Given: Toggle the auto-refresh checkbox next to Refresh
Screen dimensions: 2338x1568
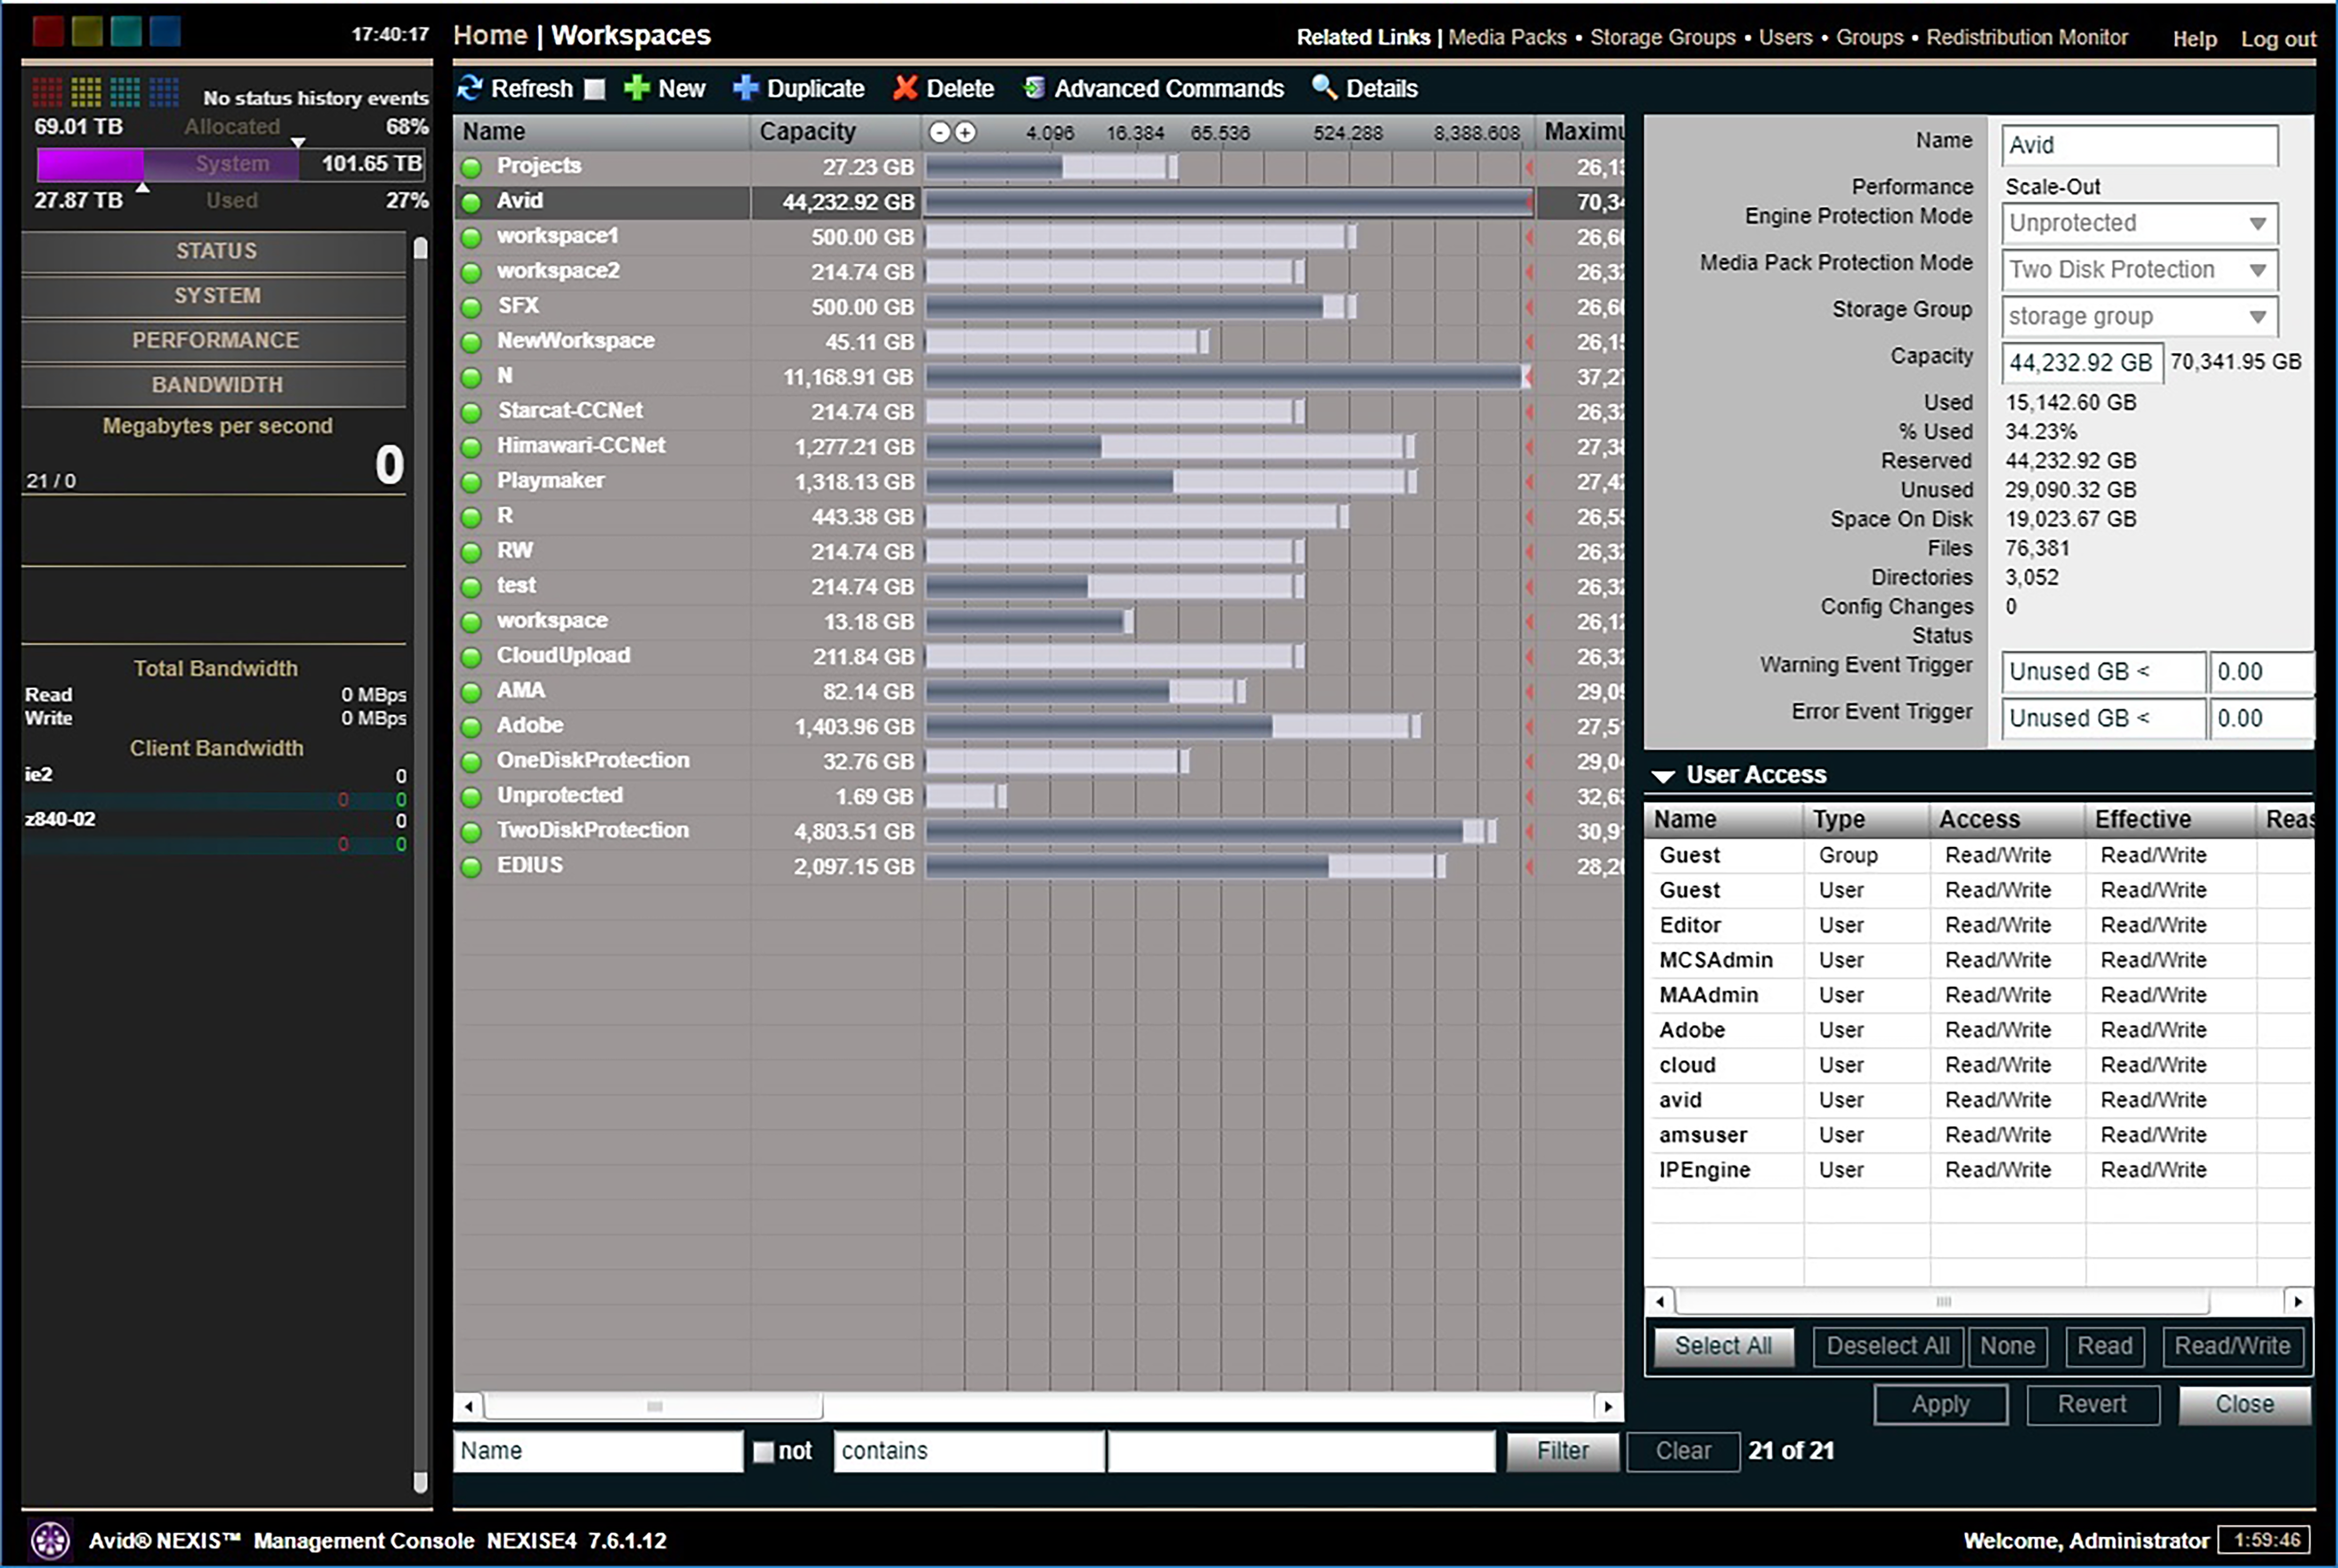Looking at the screenshot, I should click(x=595, y=89).
